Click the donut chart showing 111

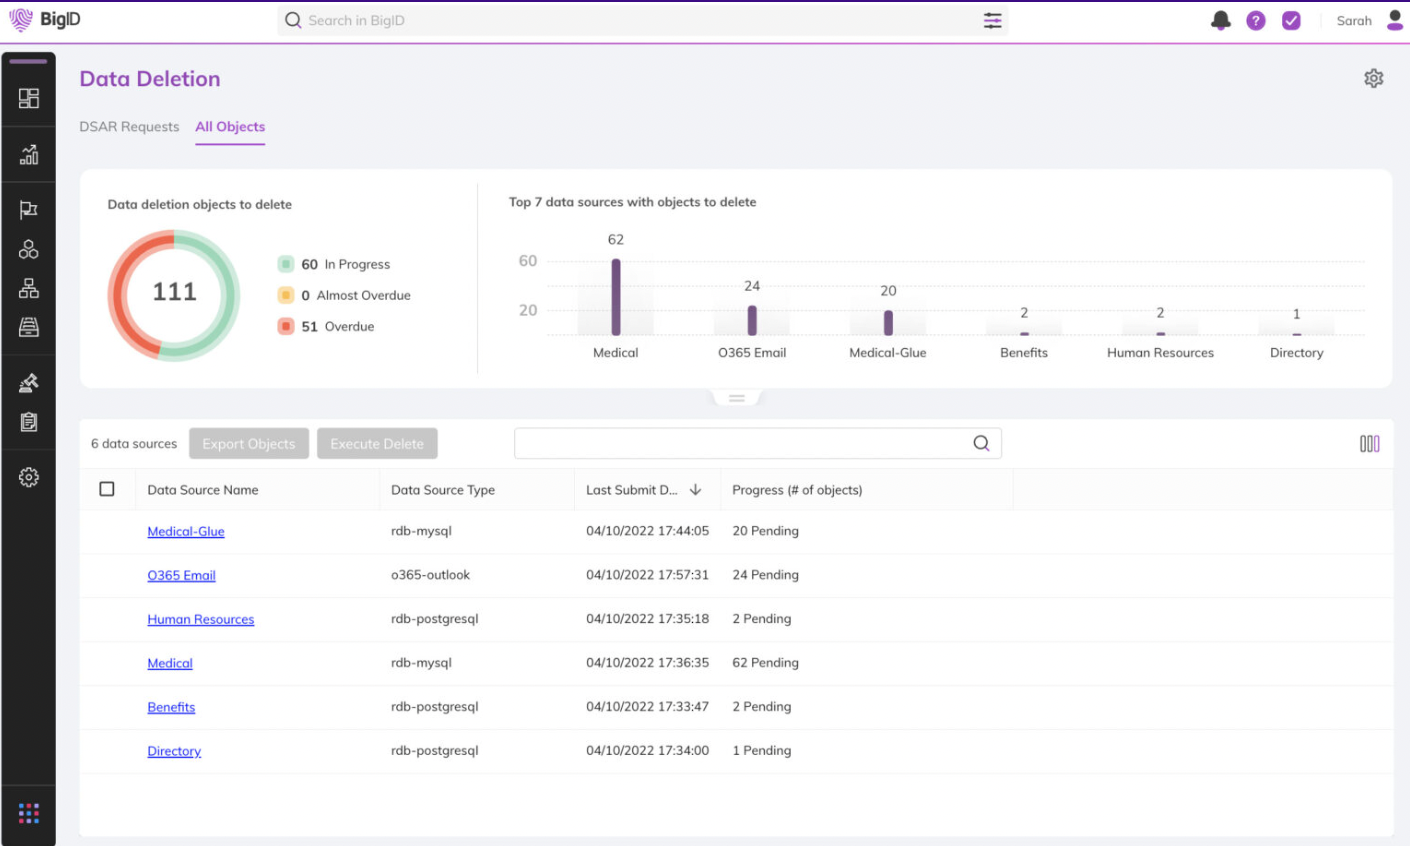point(174,295)
